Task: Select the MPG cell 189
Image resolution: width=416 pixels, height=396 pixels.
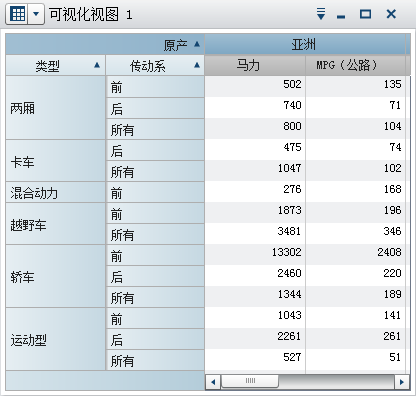Action: (355, 296)
